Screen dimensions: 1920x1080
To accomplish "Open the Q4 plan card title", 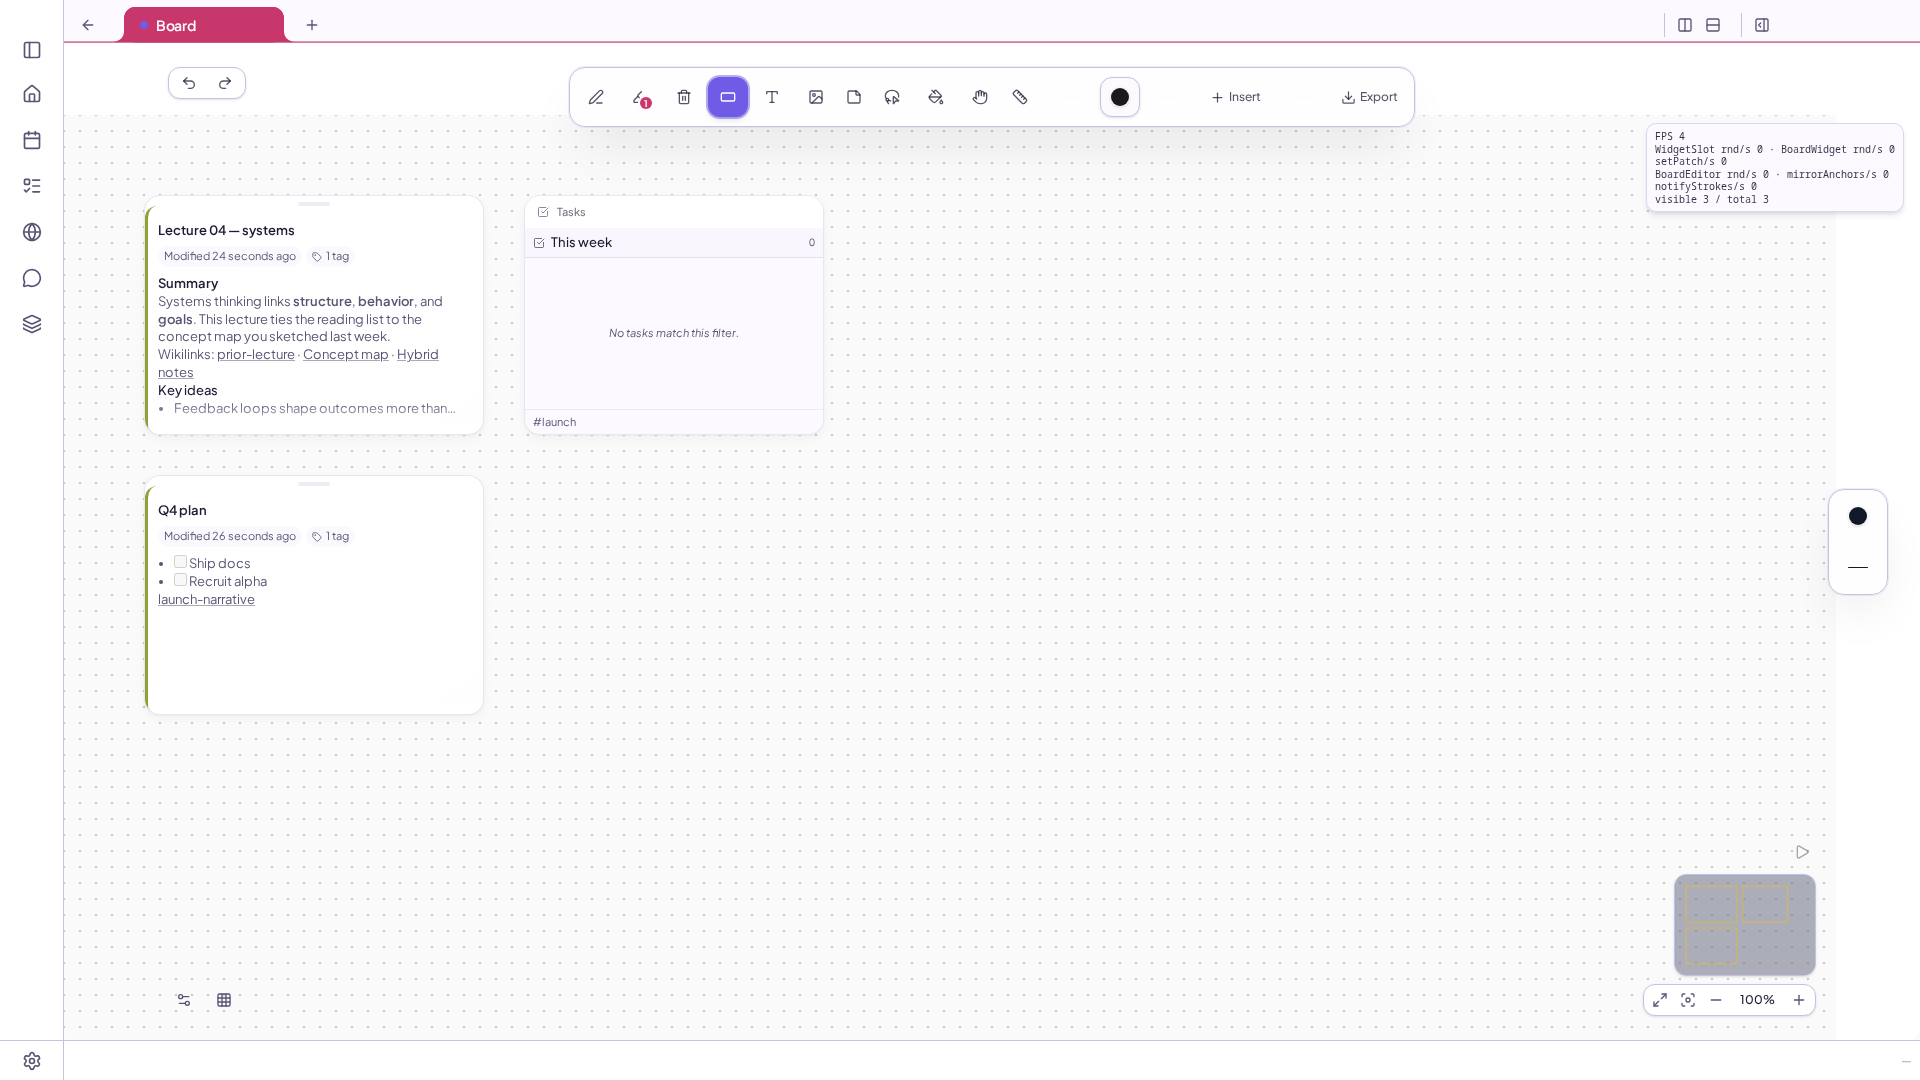I will pos(182,510).
